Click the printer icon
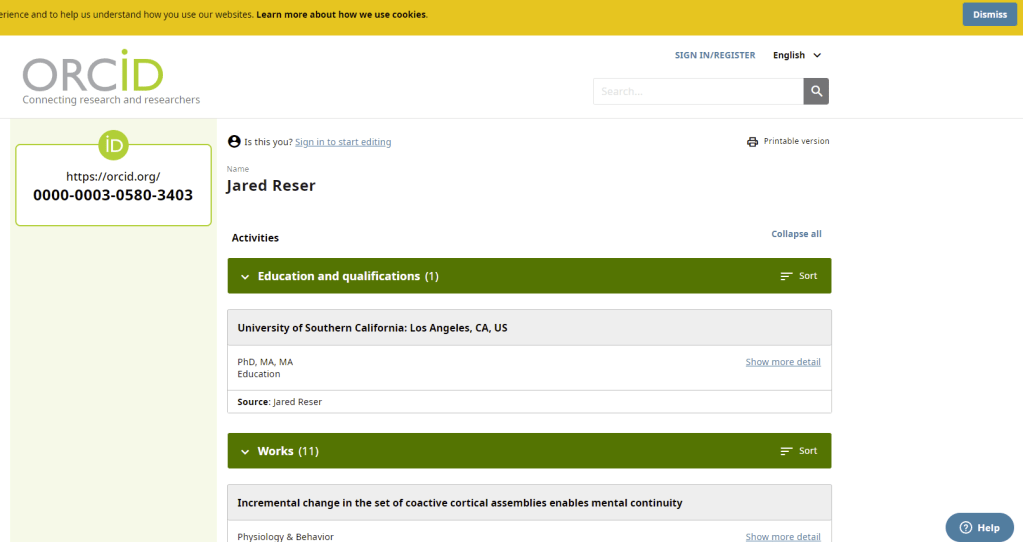Image resolution: width=1023 pixels, height=542 pixels. pos(752,142)
